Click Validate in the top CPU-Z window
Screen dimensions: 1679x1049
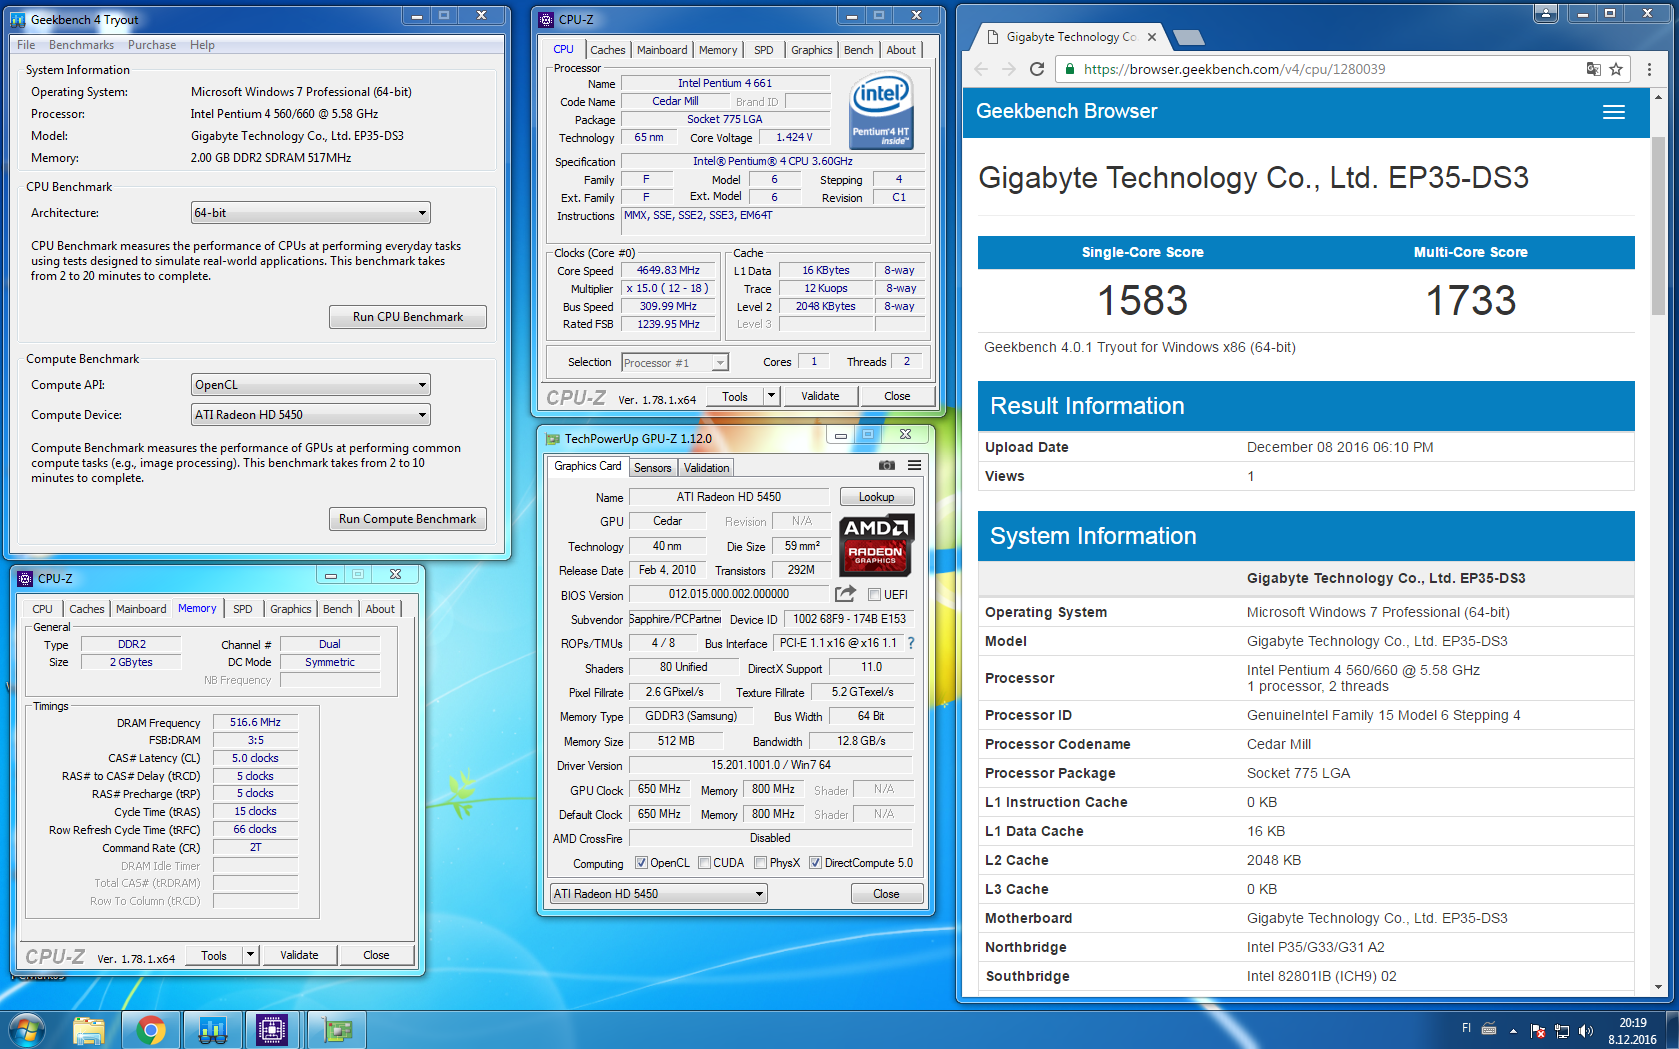pos(820,396)
